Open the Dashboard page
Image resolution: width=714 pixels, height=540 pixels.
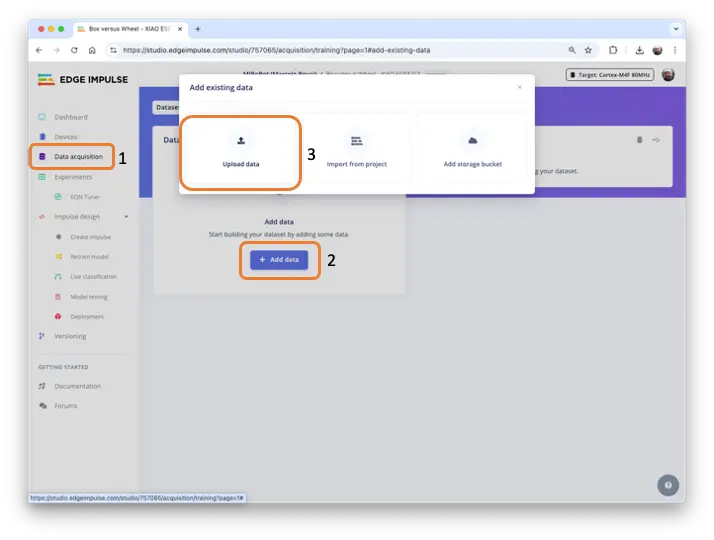(70, 117)
